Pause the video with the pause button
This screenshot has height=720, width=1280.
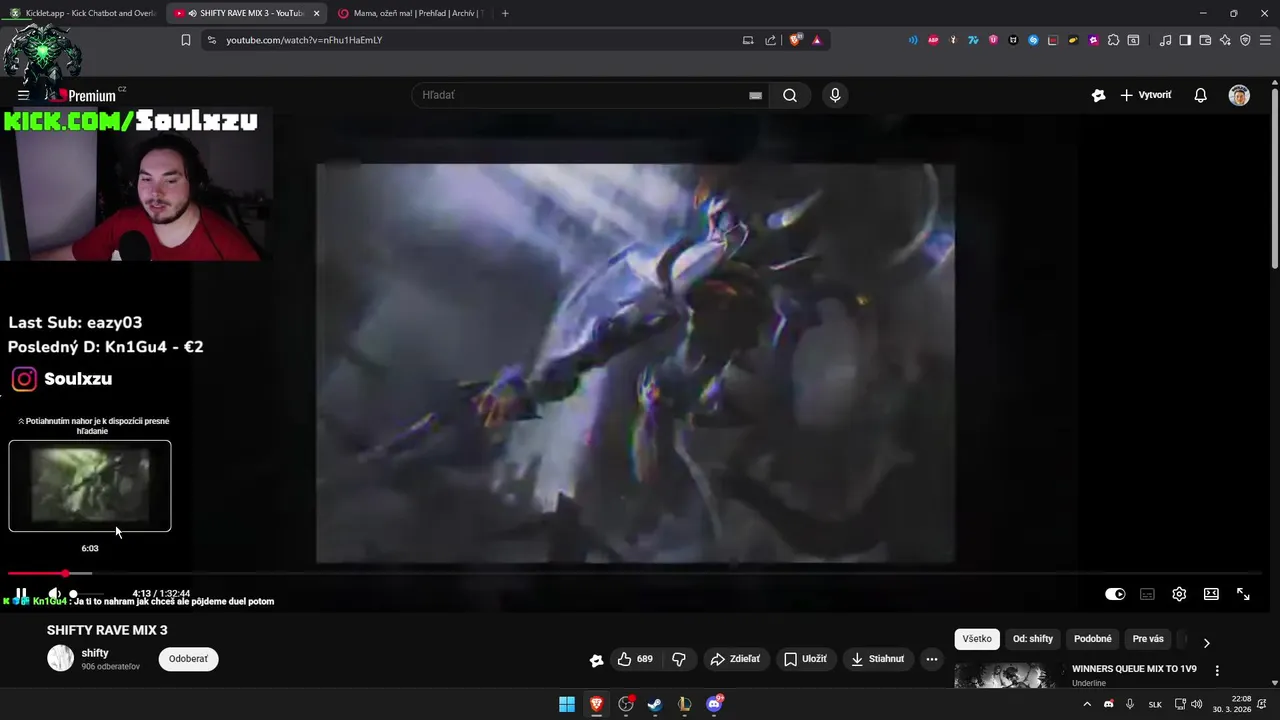point(21,594)
